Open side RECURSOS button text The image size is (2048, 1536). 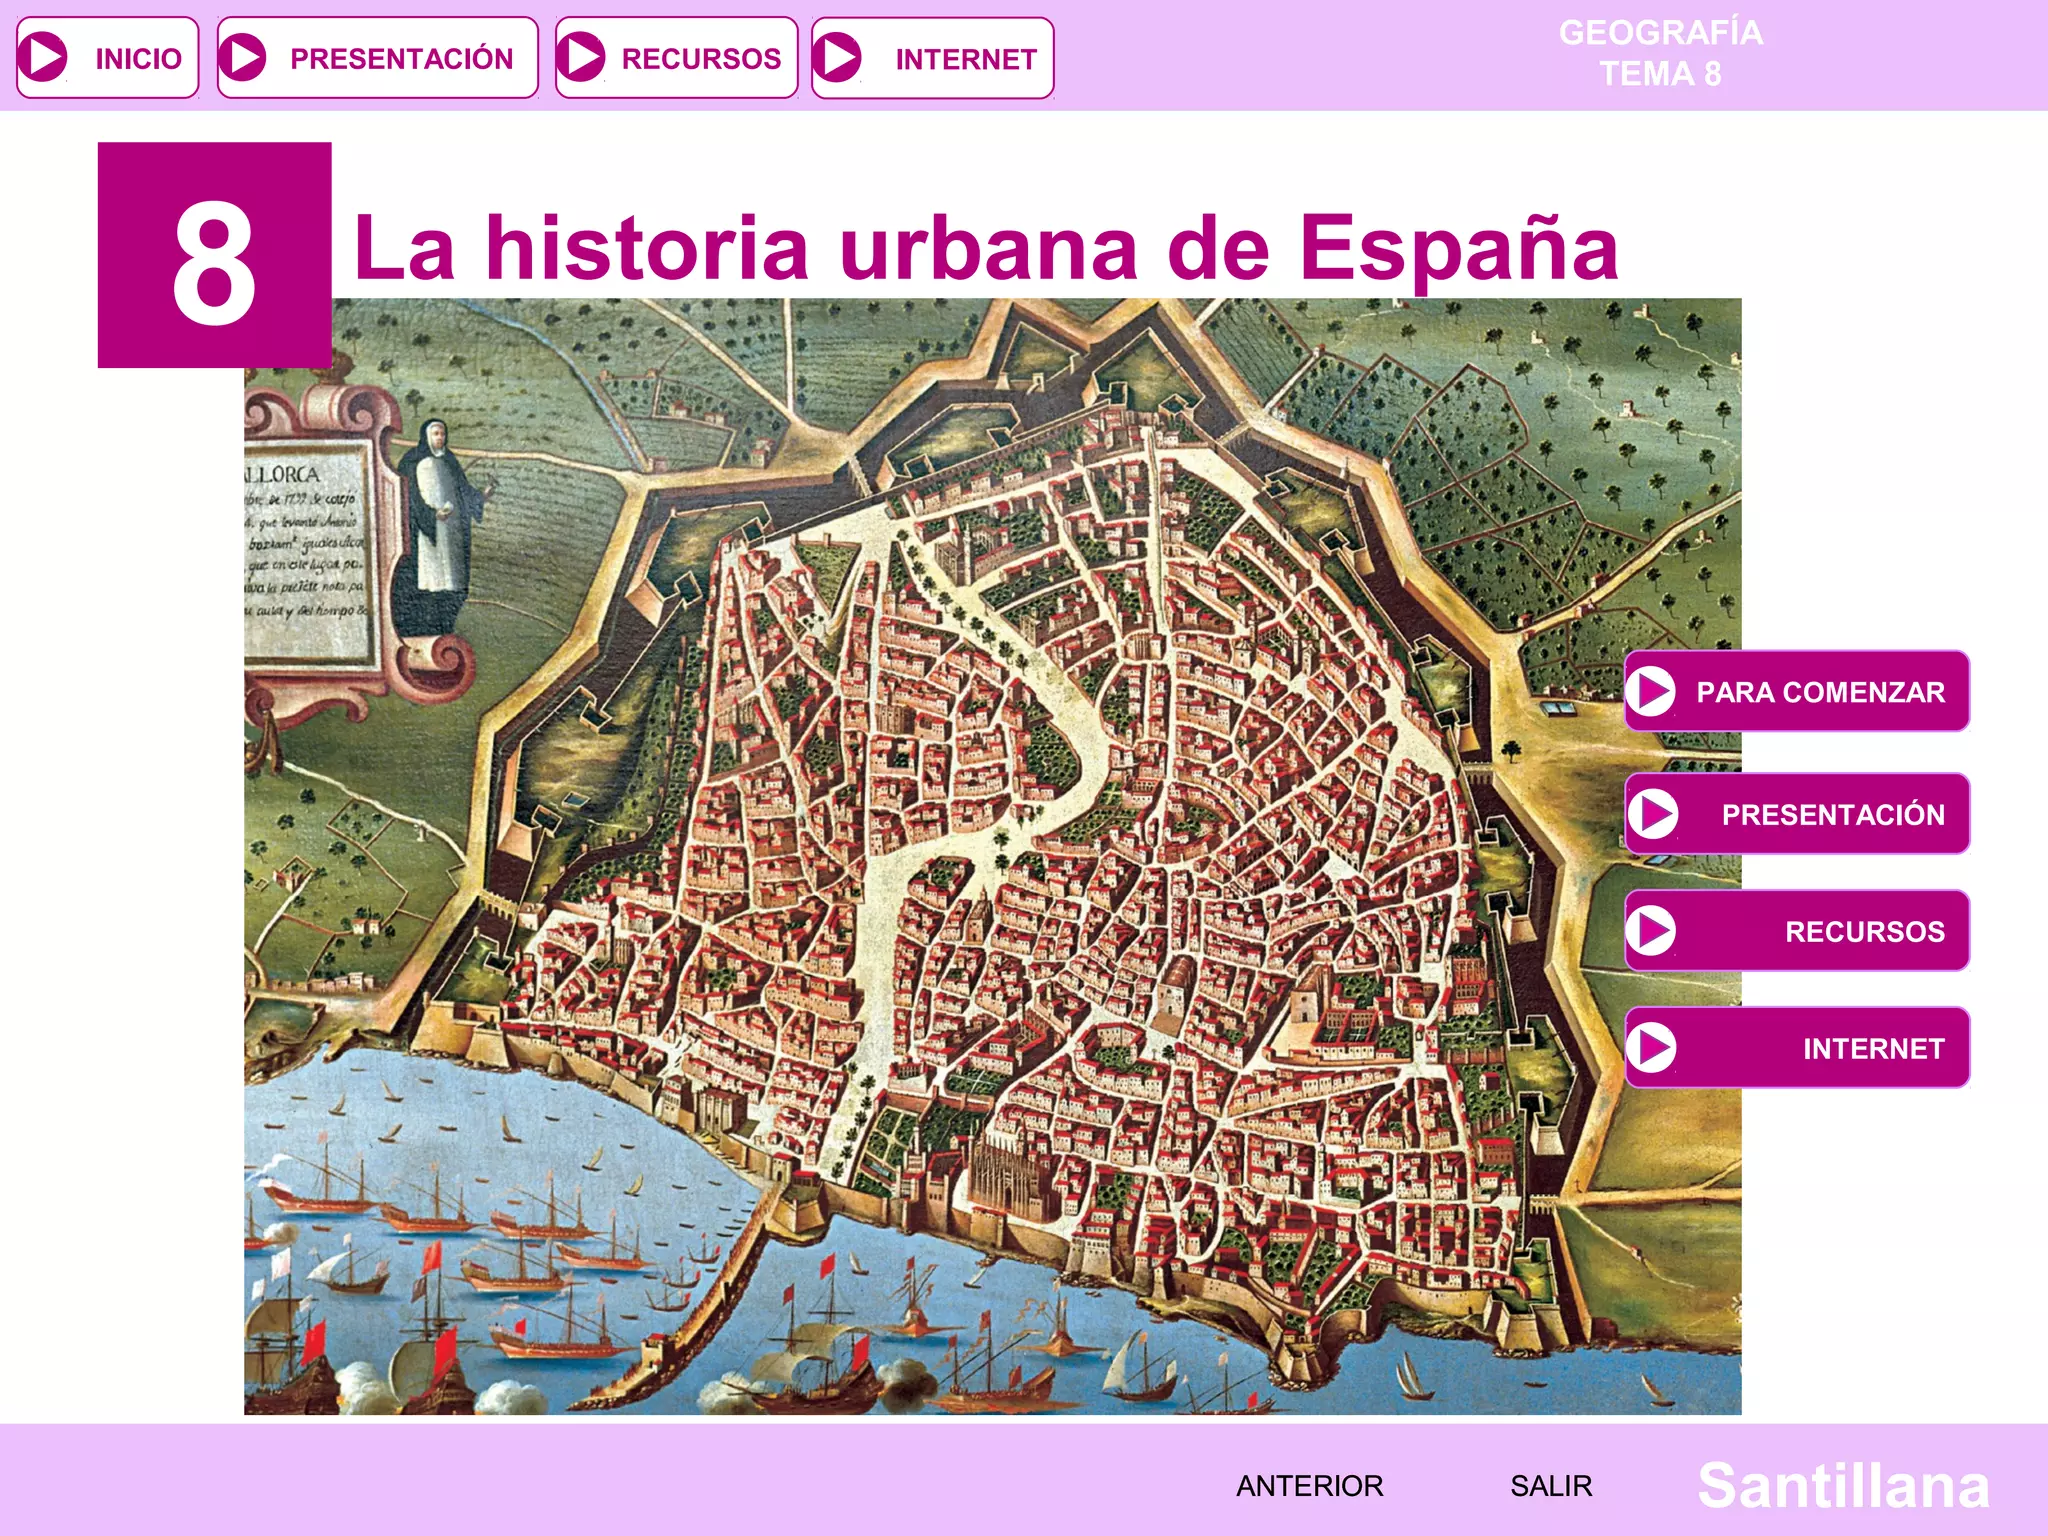coord(1864,931)
